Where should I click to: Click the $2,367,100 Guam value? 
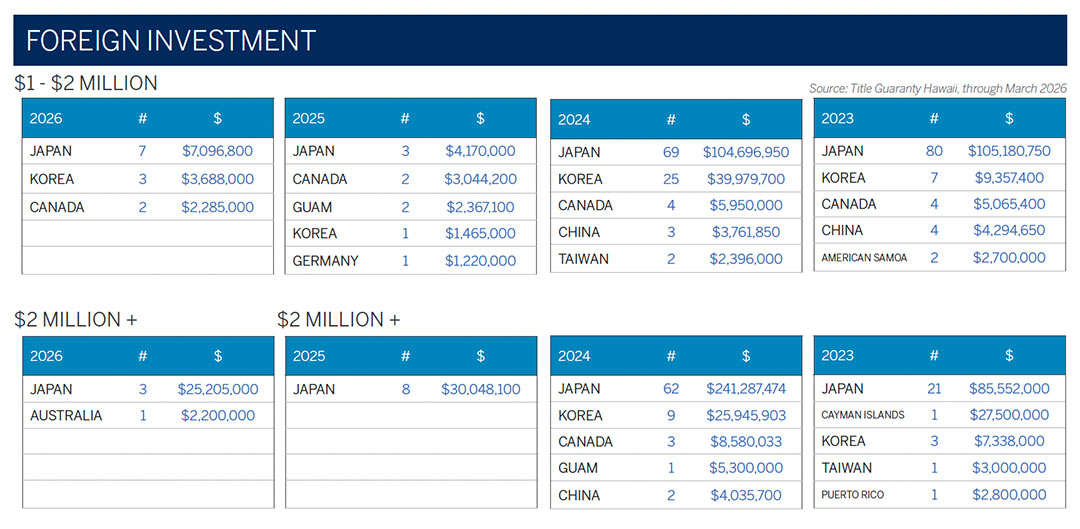click(x=481, y=207)
